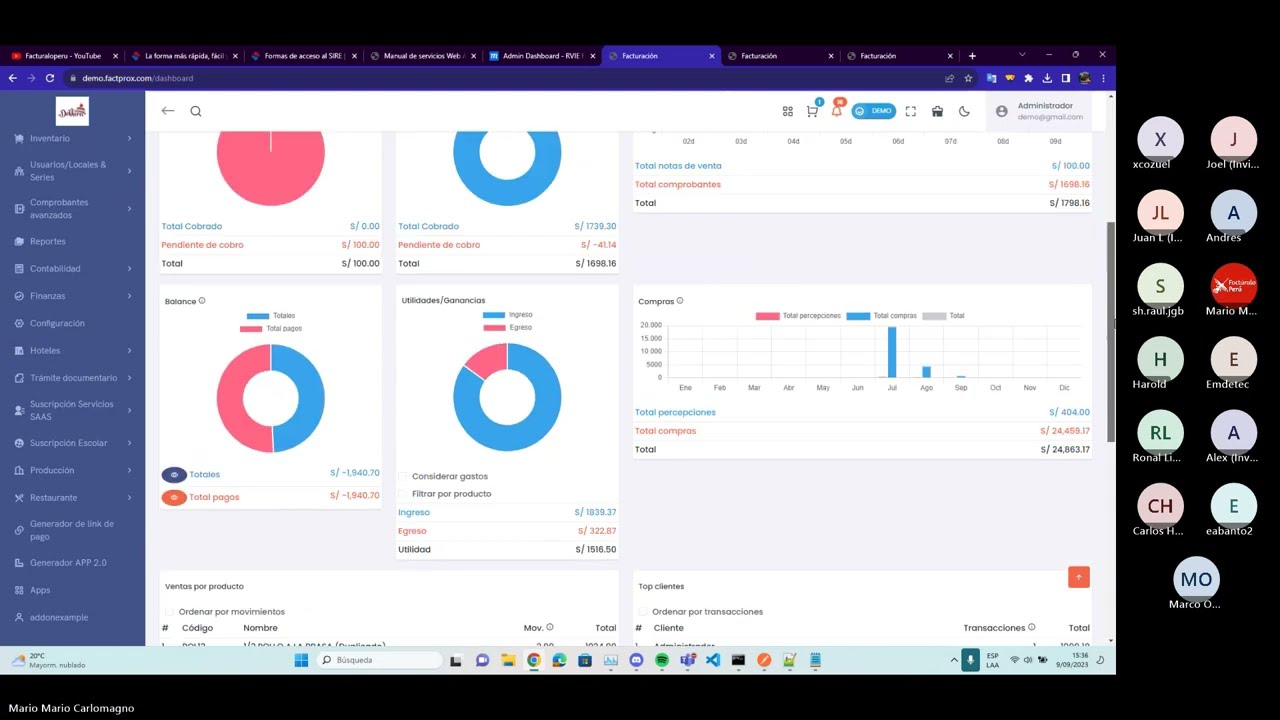
Task: Click the company logo in the sidebar
Action: [x=72, y=111]
